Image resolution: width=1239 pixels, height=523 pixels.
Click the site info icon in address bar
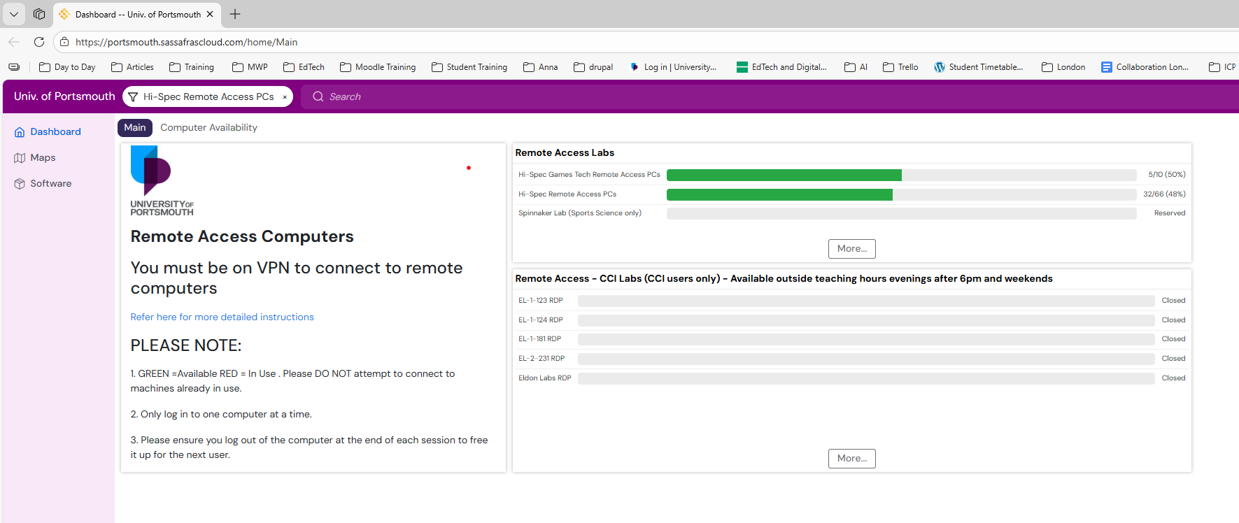(x=64, y=42)
